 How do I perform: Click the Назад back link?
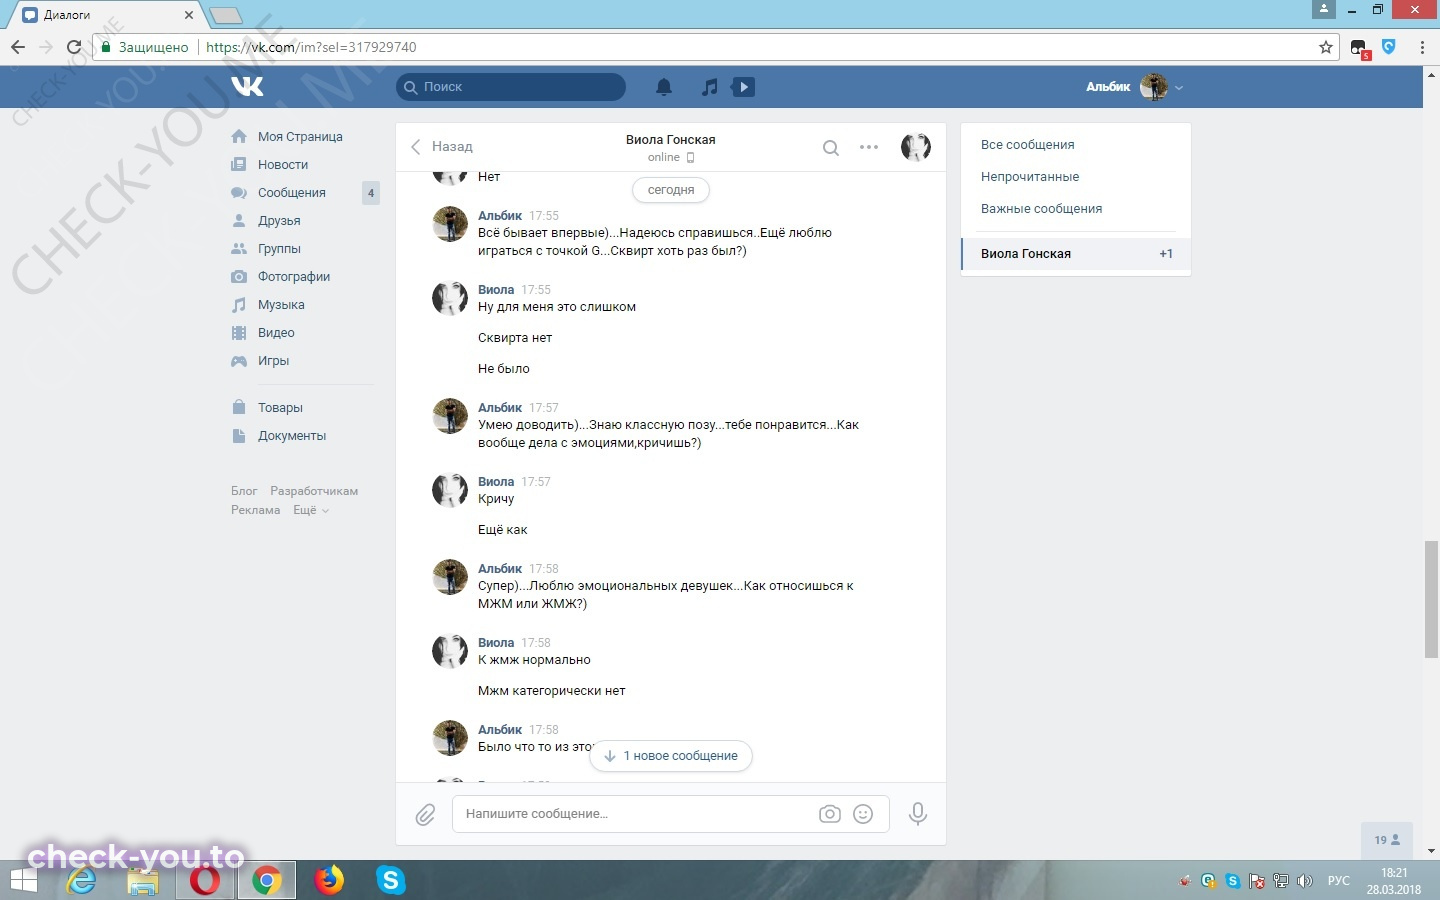[441, 147]
